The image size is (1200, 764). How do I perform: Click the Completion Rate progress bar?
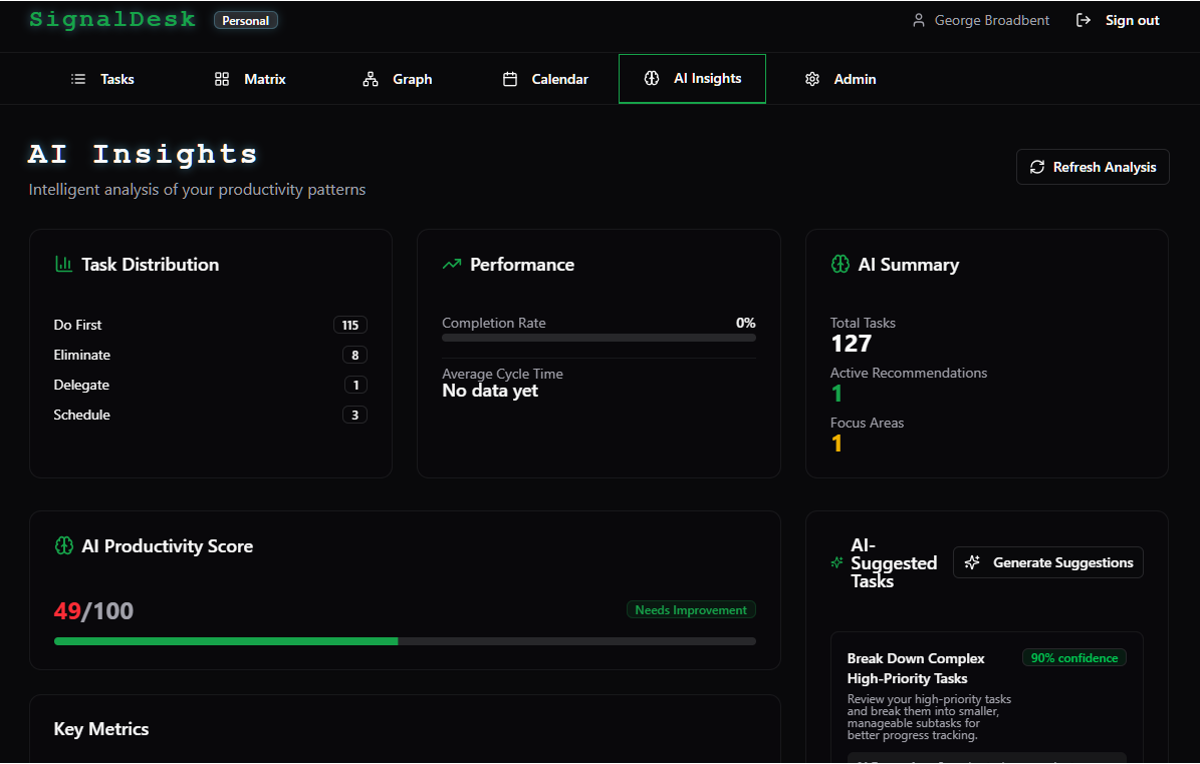click(599, 338)
